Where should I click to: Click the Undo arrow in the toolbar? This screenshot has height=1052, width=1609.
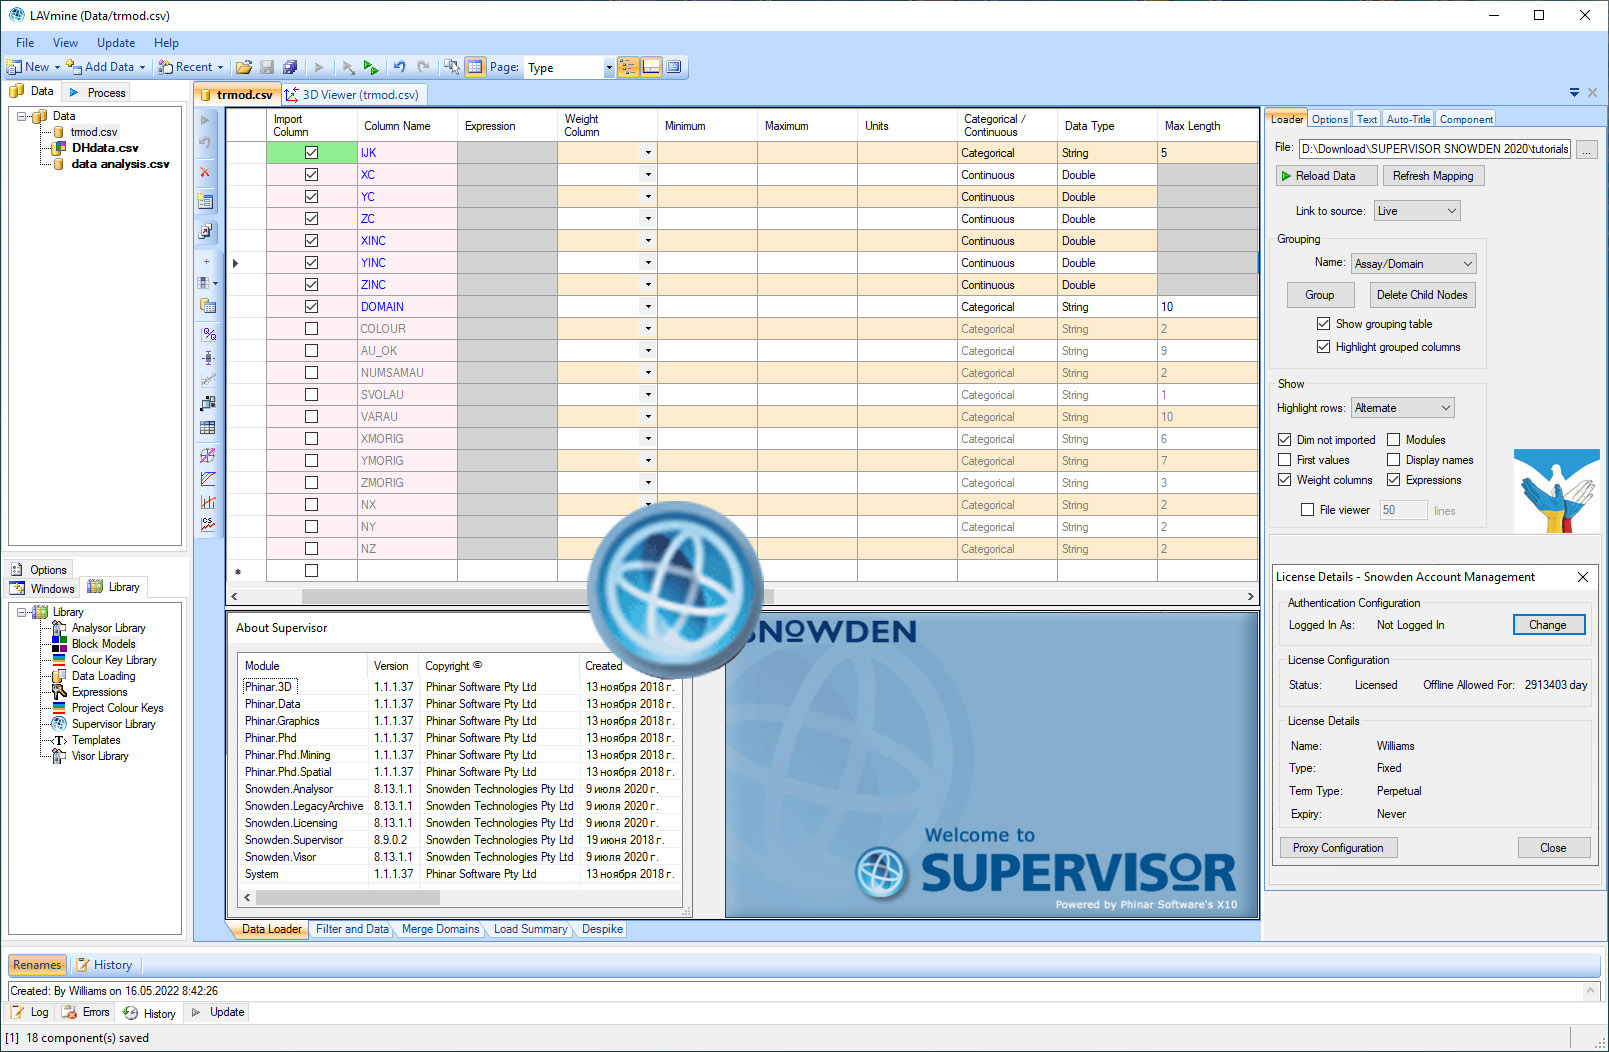pos(399,67)
